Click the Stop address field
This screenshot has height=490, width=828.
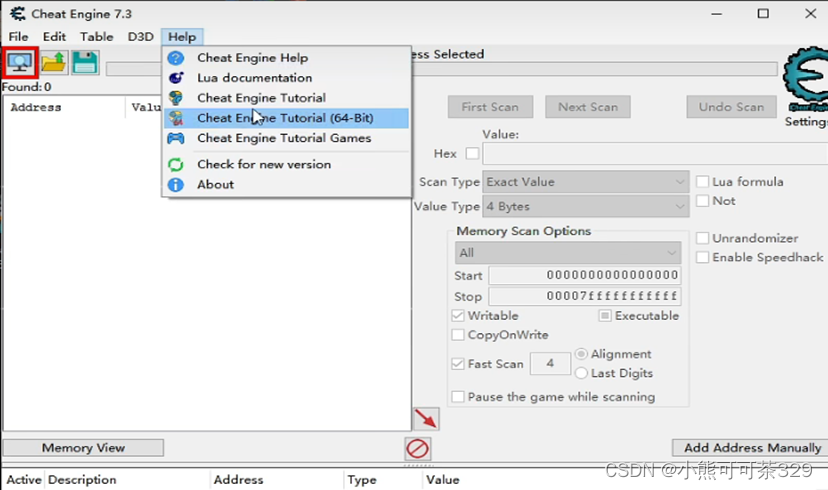585,296
